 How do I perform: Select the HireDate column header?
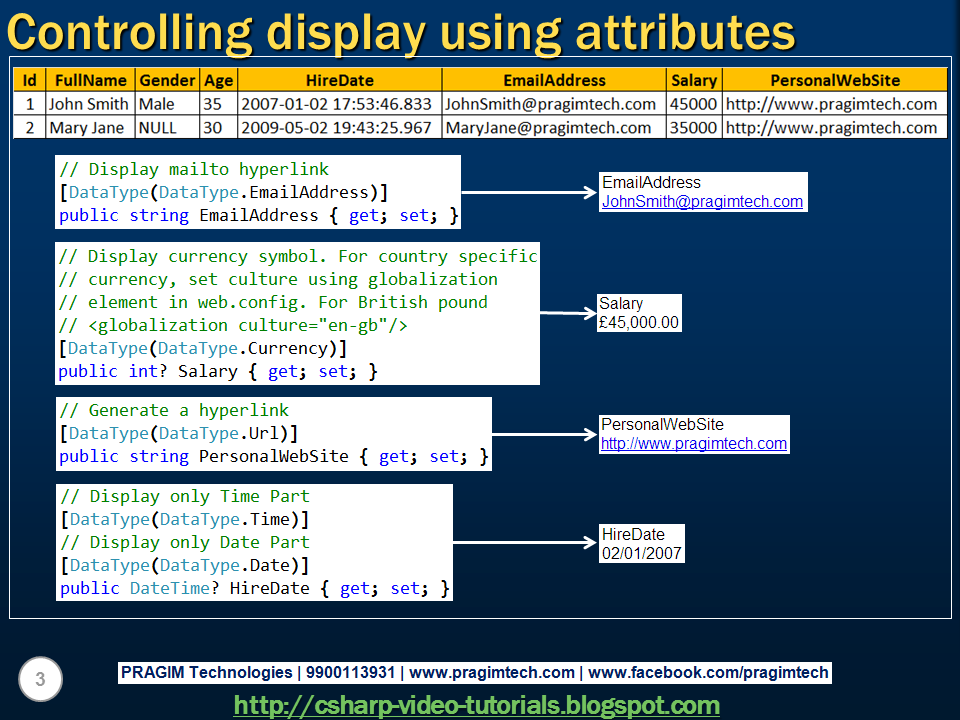click(340, 80)
